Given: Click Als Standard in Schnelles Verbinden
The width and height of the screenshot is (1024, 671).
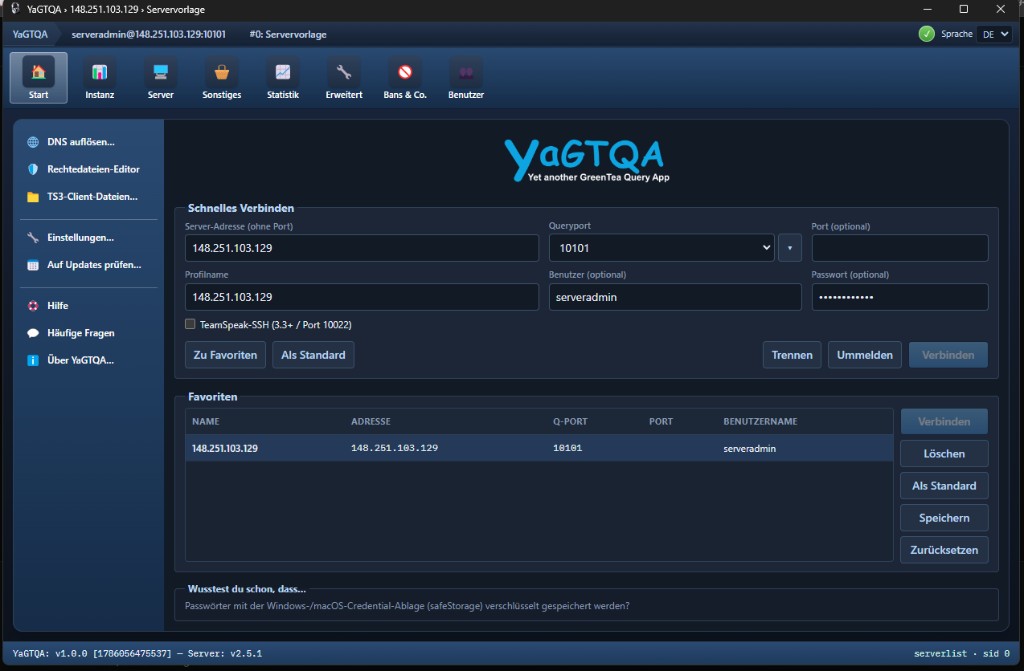Looking at the screenshot, I should [313, 355].
